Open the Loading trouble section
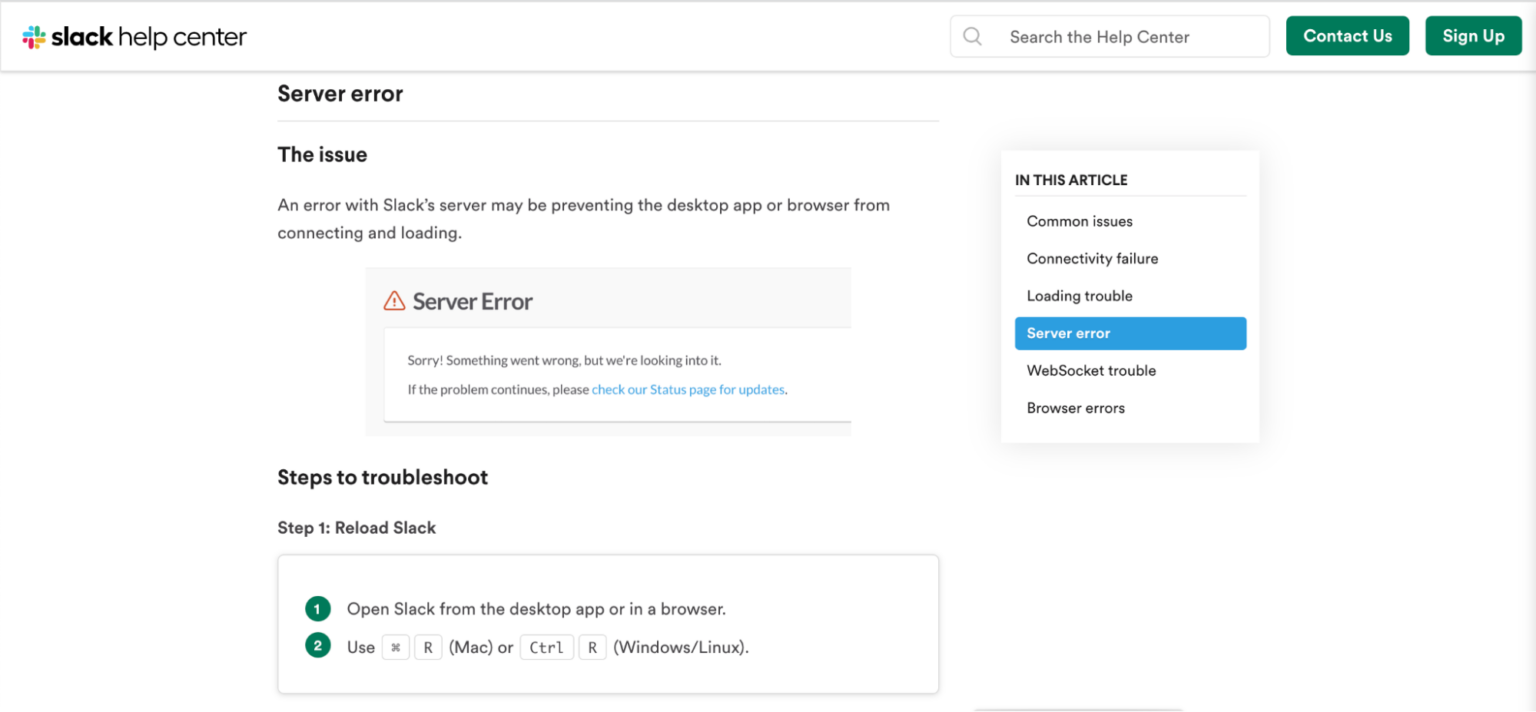1536x712 pixels. [x=1079, y=295]
